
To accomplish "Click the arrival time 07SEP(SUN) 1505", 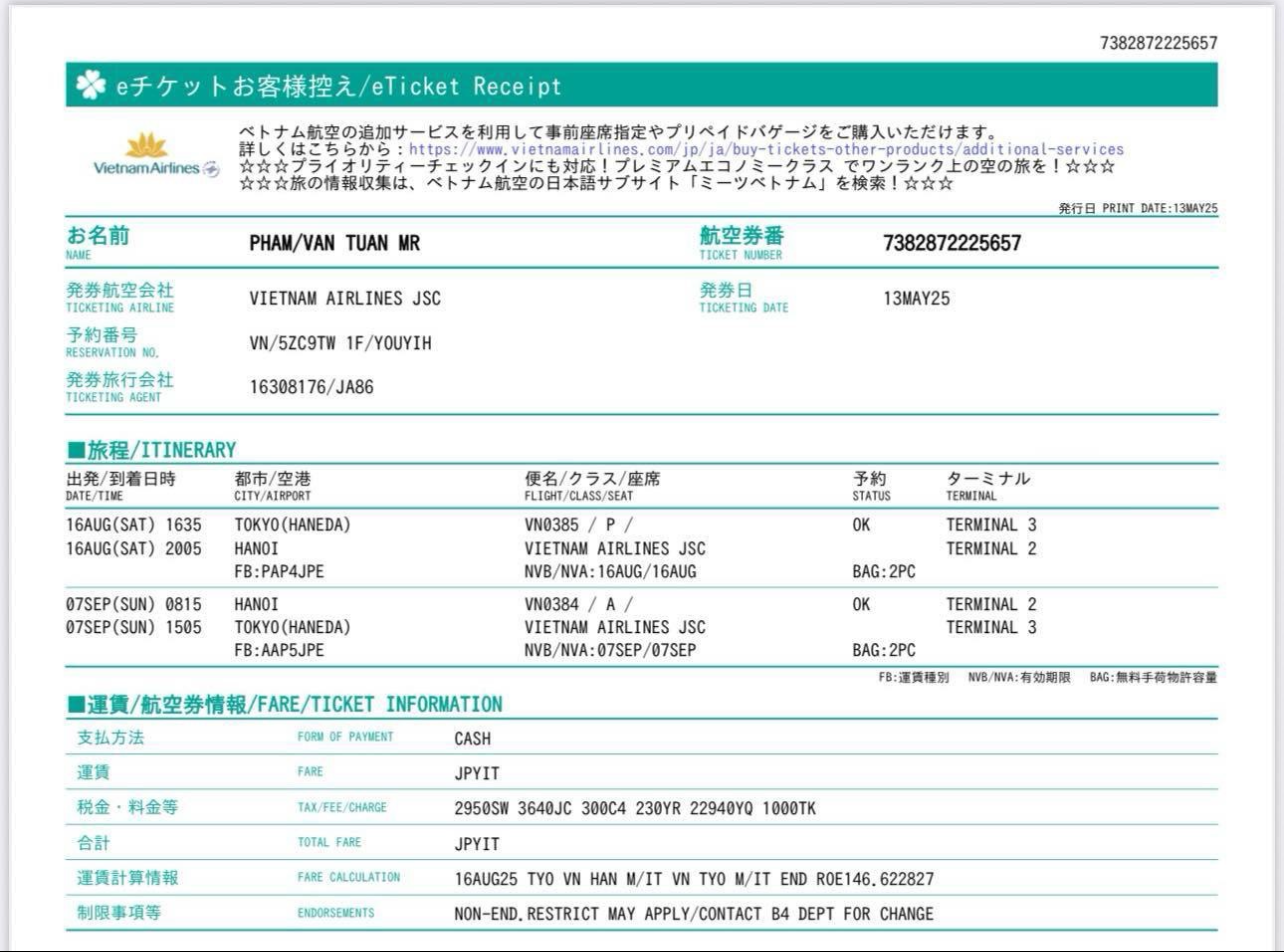I will (133, 628).
